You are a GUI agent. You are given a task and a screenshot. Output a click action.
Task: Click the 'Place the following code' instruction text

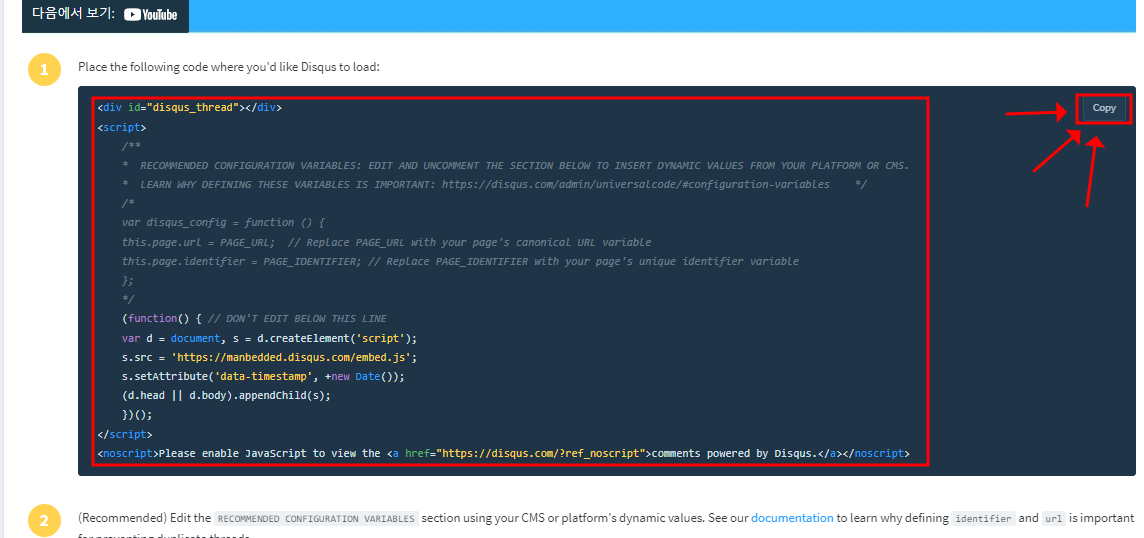[229, 67]
